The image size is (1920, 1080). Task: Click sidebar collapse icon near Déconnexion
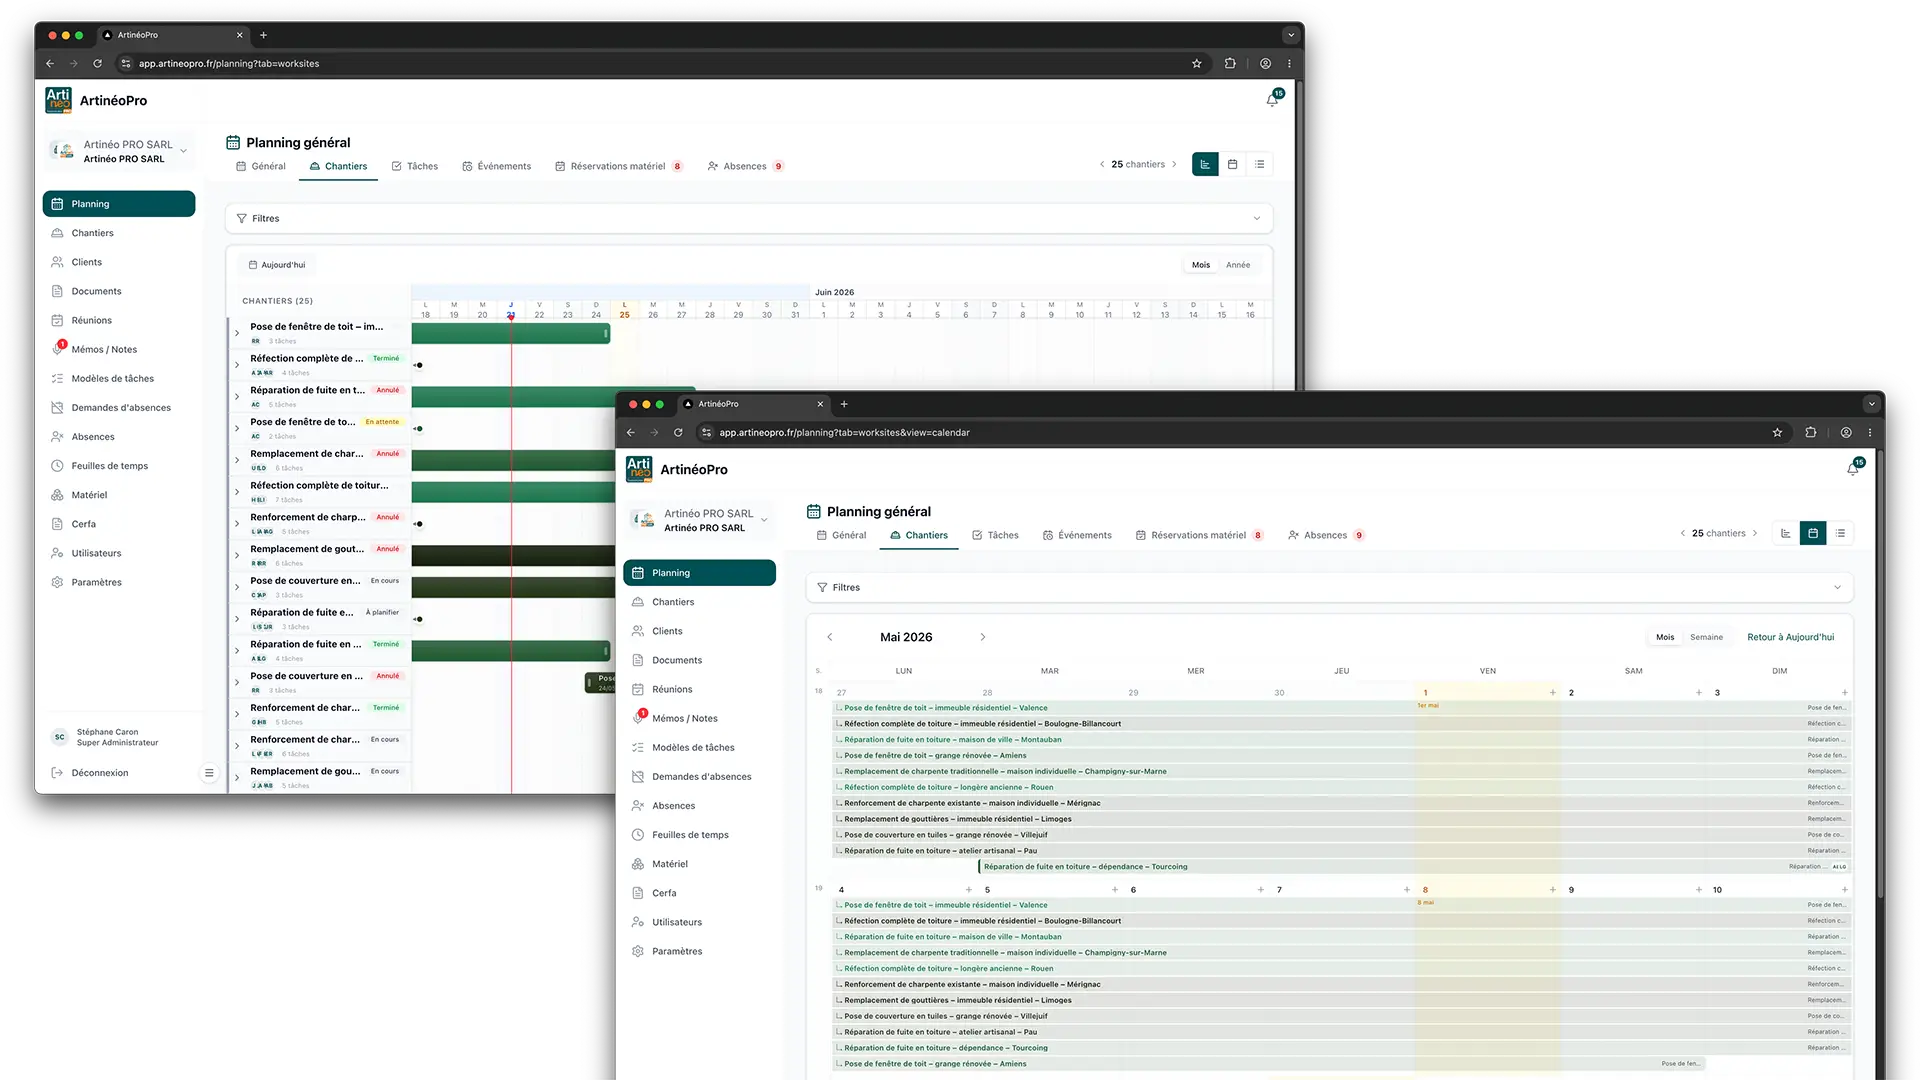[x=209, y=773]
